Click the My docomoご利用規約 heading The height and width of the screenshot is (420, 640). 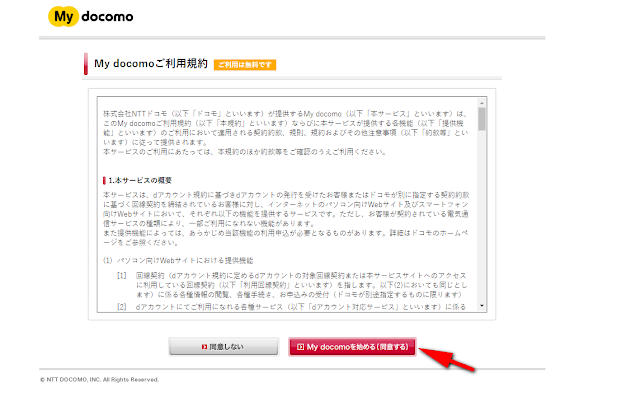(151, 64)
